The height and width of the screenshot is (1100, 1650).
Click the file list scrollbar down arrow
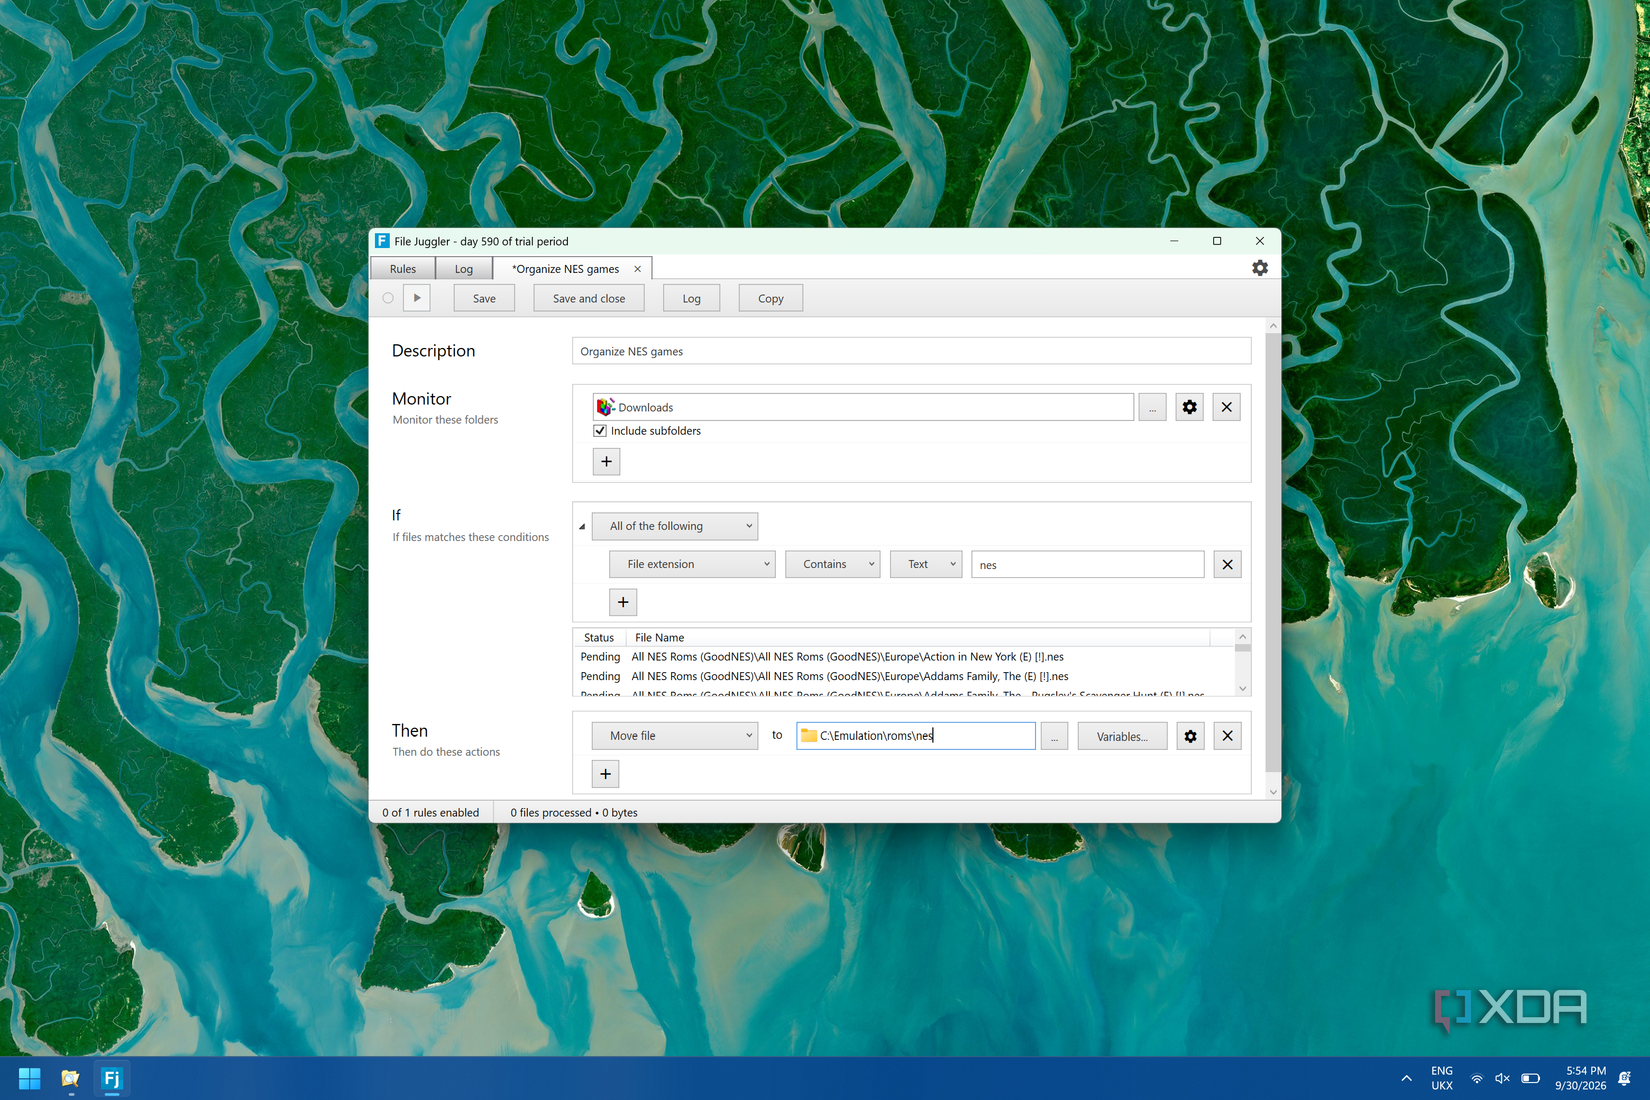pos(1243,688)
